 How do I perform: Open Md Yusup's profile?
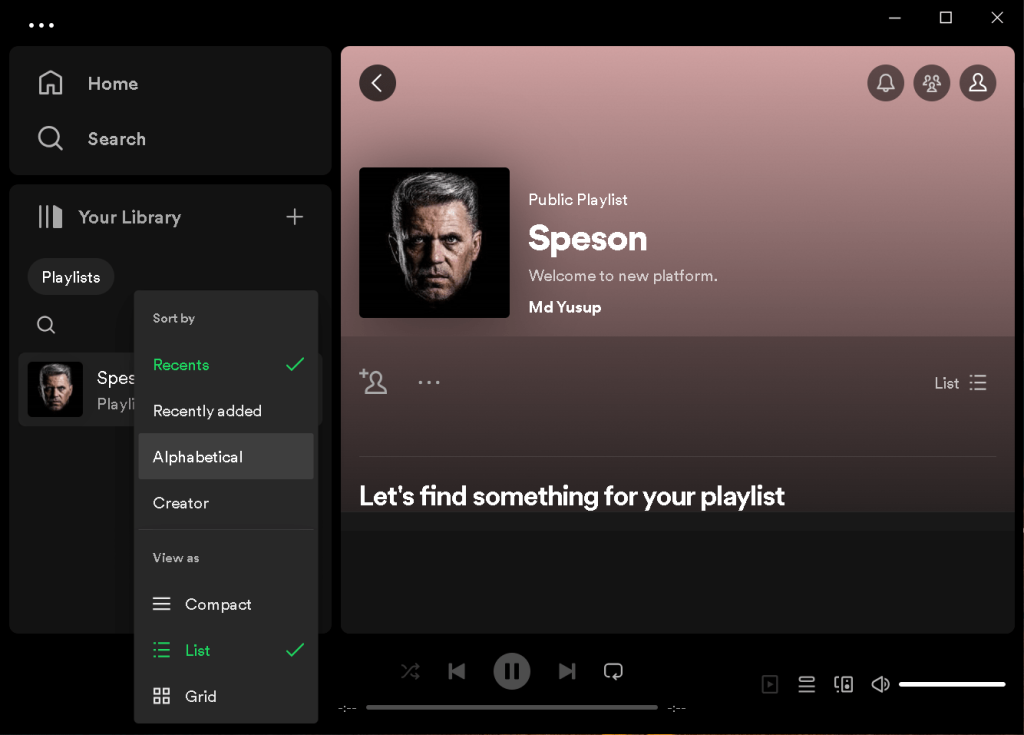[x=564, y=307]
